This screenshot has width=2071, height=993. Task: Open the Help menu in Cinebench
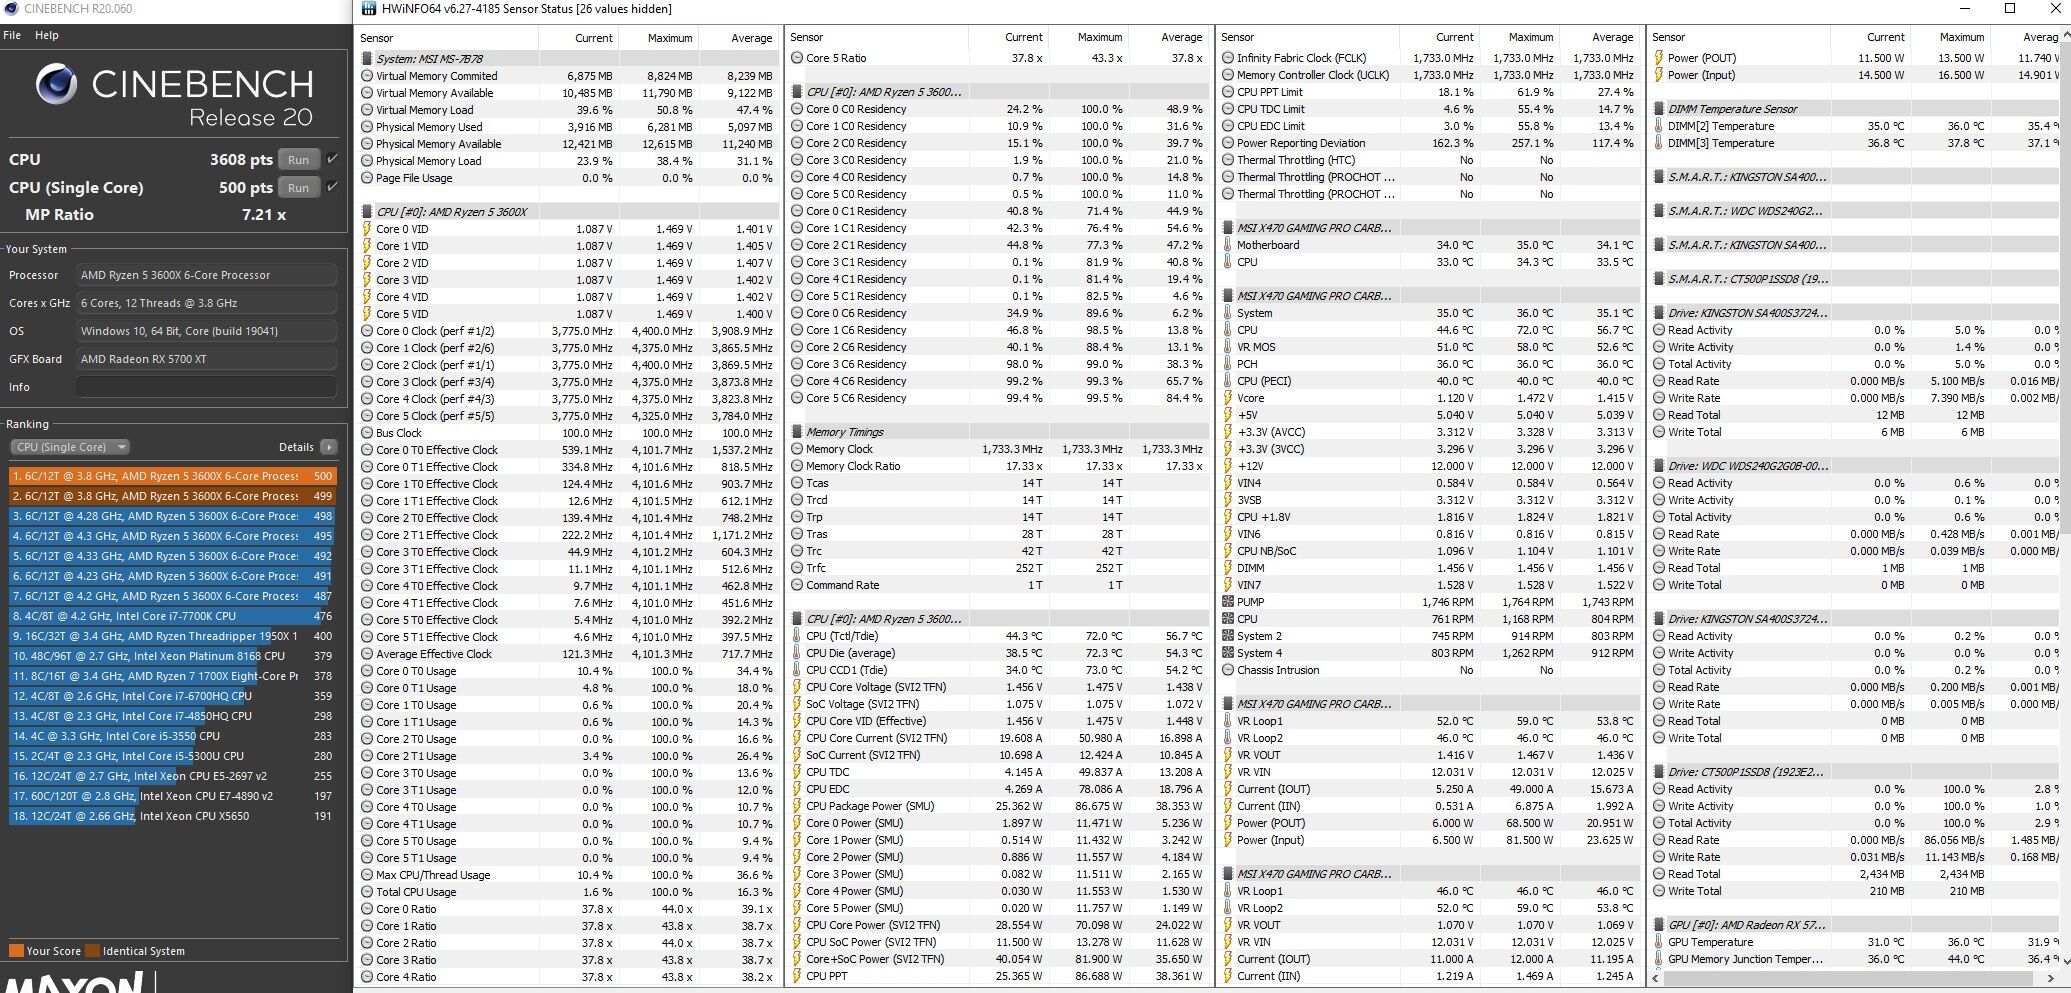point(47,35)
